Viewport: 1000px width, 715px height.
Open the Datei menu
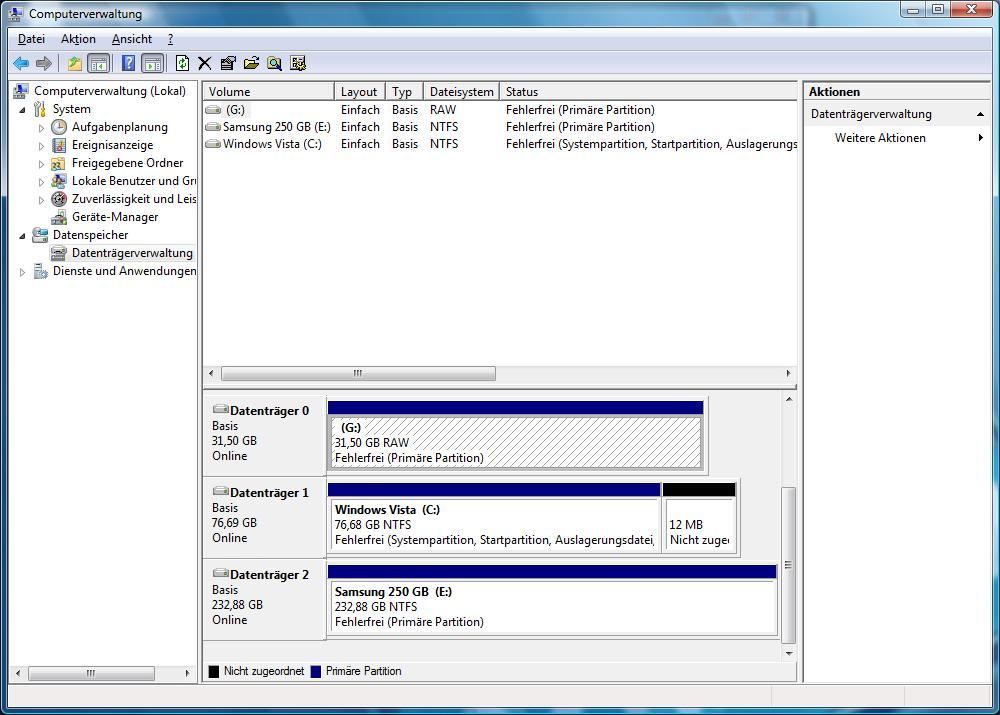[x=31, y=39]
